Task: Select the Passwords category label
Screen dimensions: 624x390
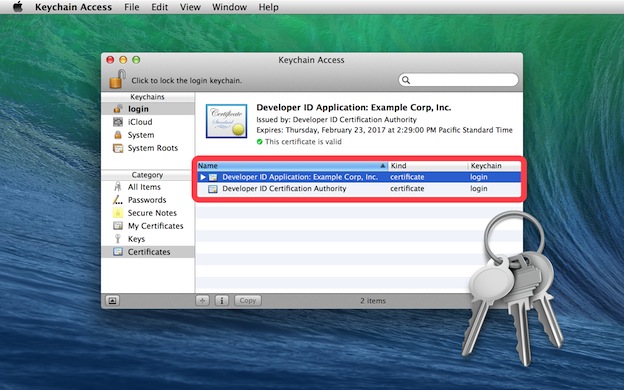Action: pos(147,200)
